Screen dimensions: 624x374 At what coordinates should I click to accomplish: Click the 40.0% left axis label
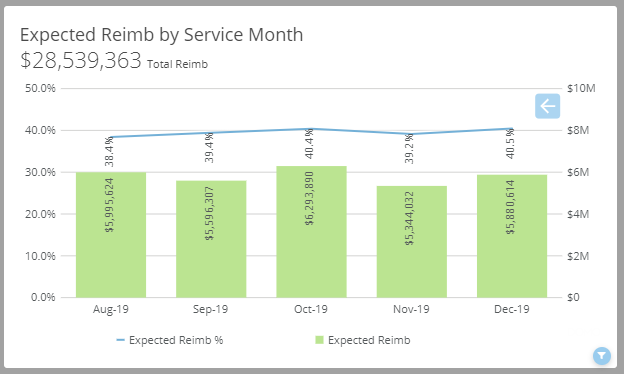pyautogui.click(x=40, y=131)
